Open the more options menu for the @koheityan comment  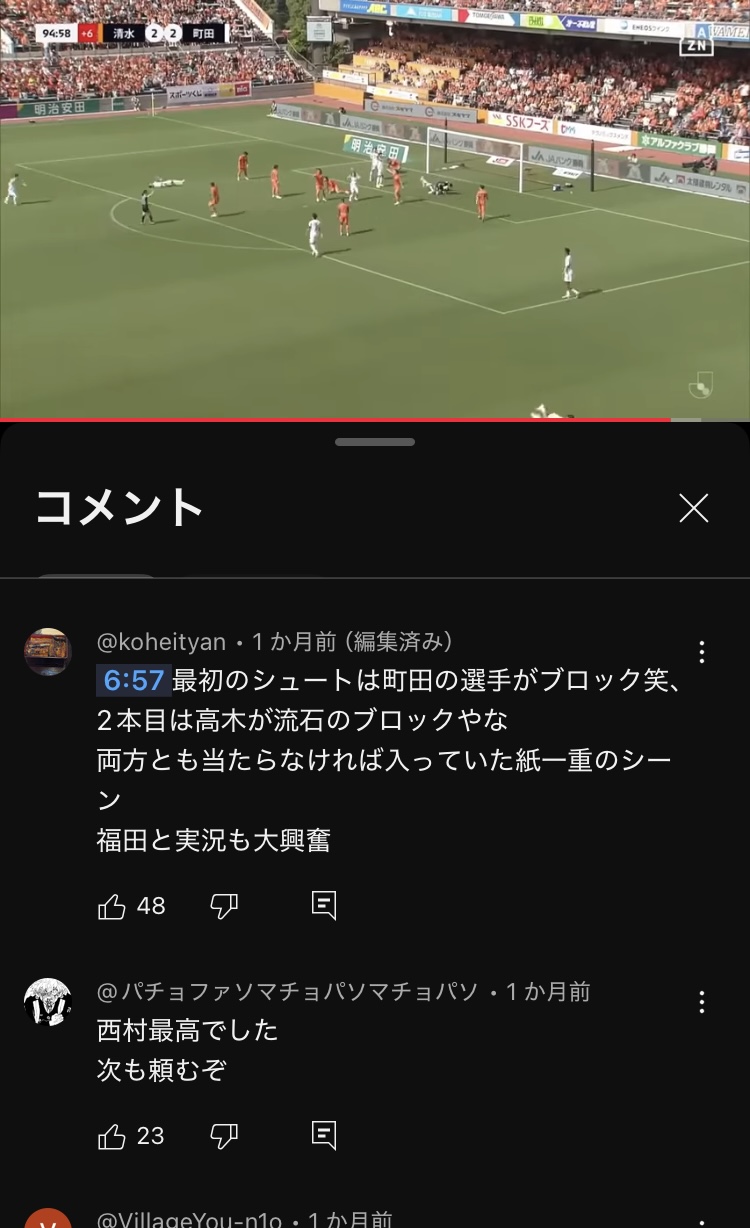[702, 652]
